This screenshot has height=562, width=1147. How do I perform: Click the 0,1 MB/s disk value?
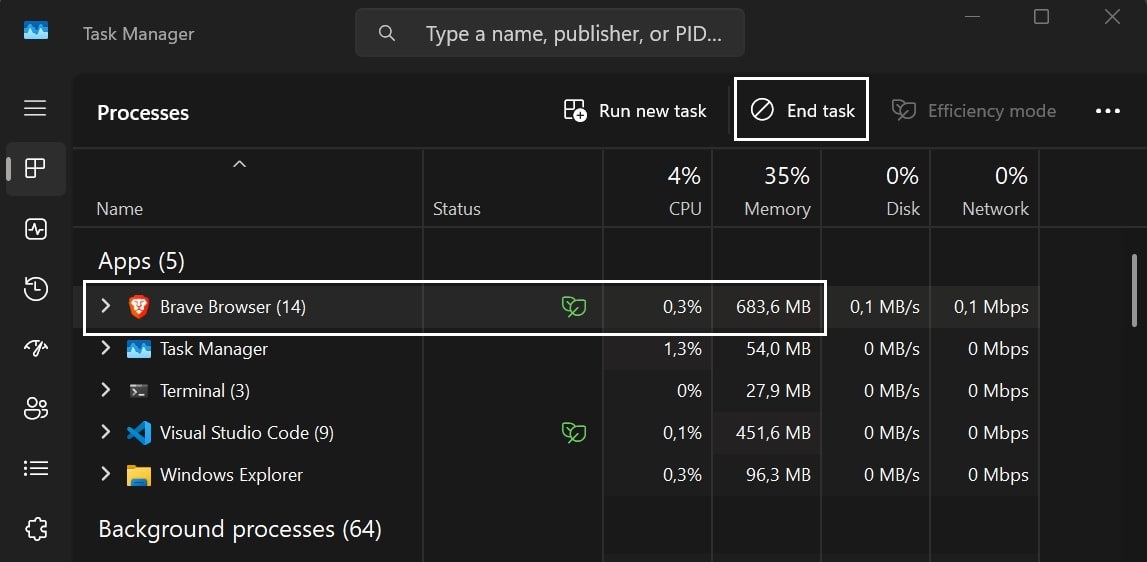pyautogui.click(x=884, y=307)
